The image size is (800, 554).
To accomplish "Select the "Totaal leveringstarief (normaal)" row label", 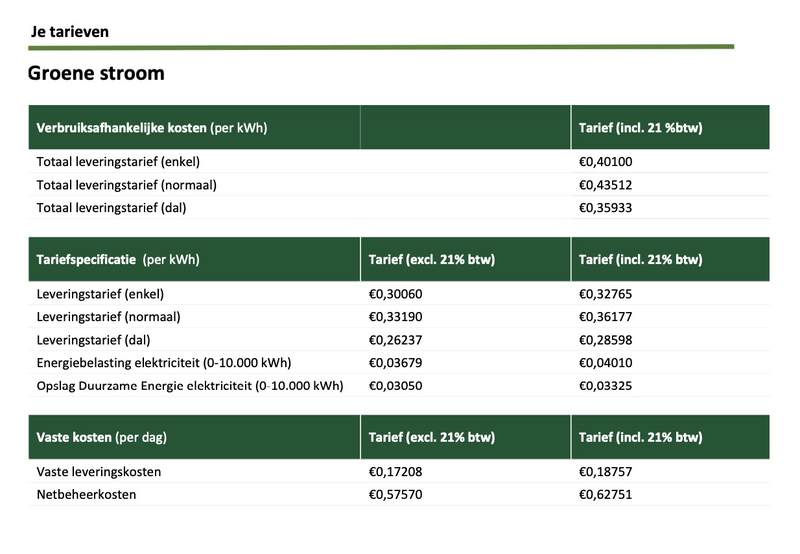I will tap(126, 185).
